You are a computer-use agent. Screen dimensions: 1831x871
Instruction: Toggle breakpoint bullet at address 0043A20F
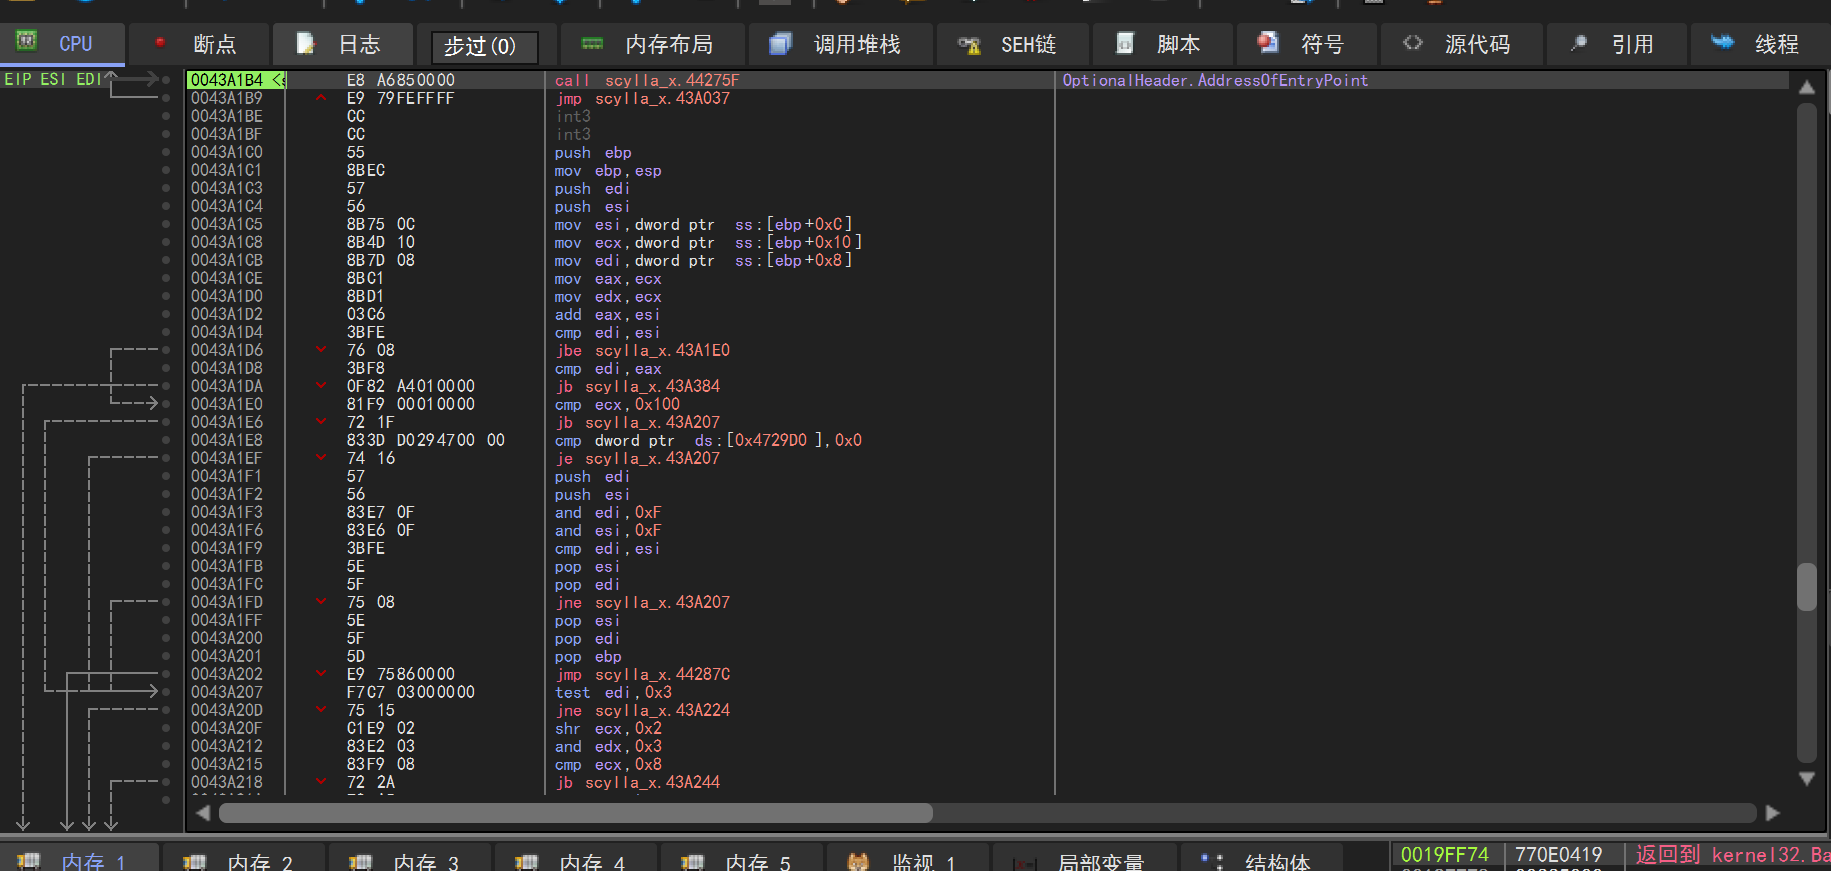tap(166, 728)
